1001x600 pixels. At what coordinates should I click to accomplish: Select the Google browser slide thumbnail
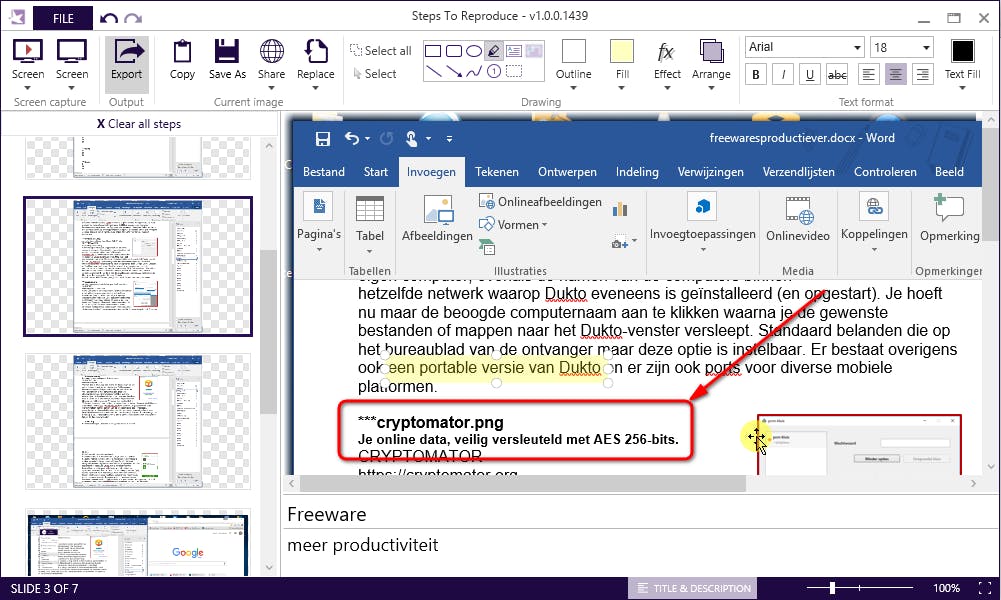139,543
